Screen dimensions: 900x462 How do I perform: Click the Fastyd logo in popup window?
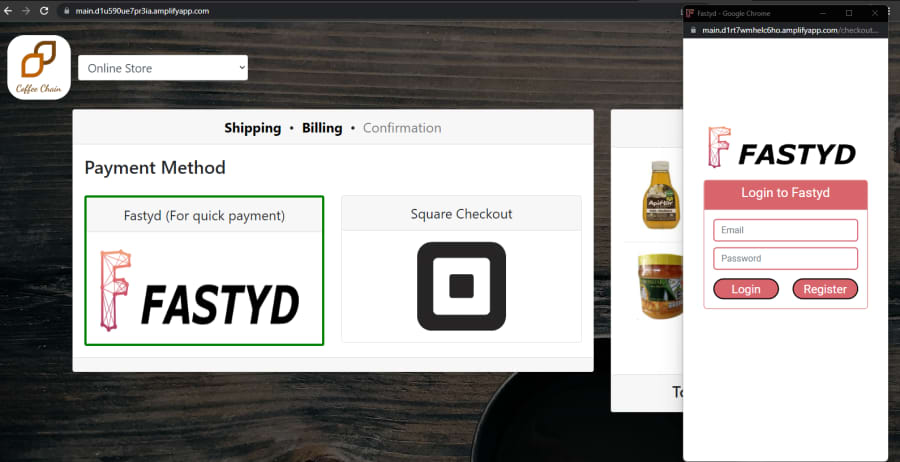click(x=782, y=147)
